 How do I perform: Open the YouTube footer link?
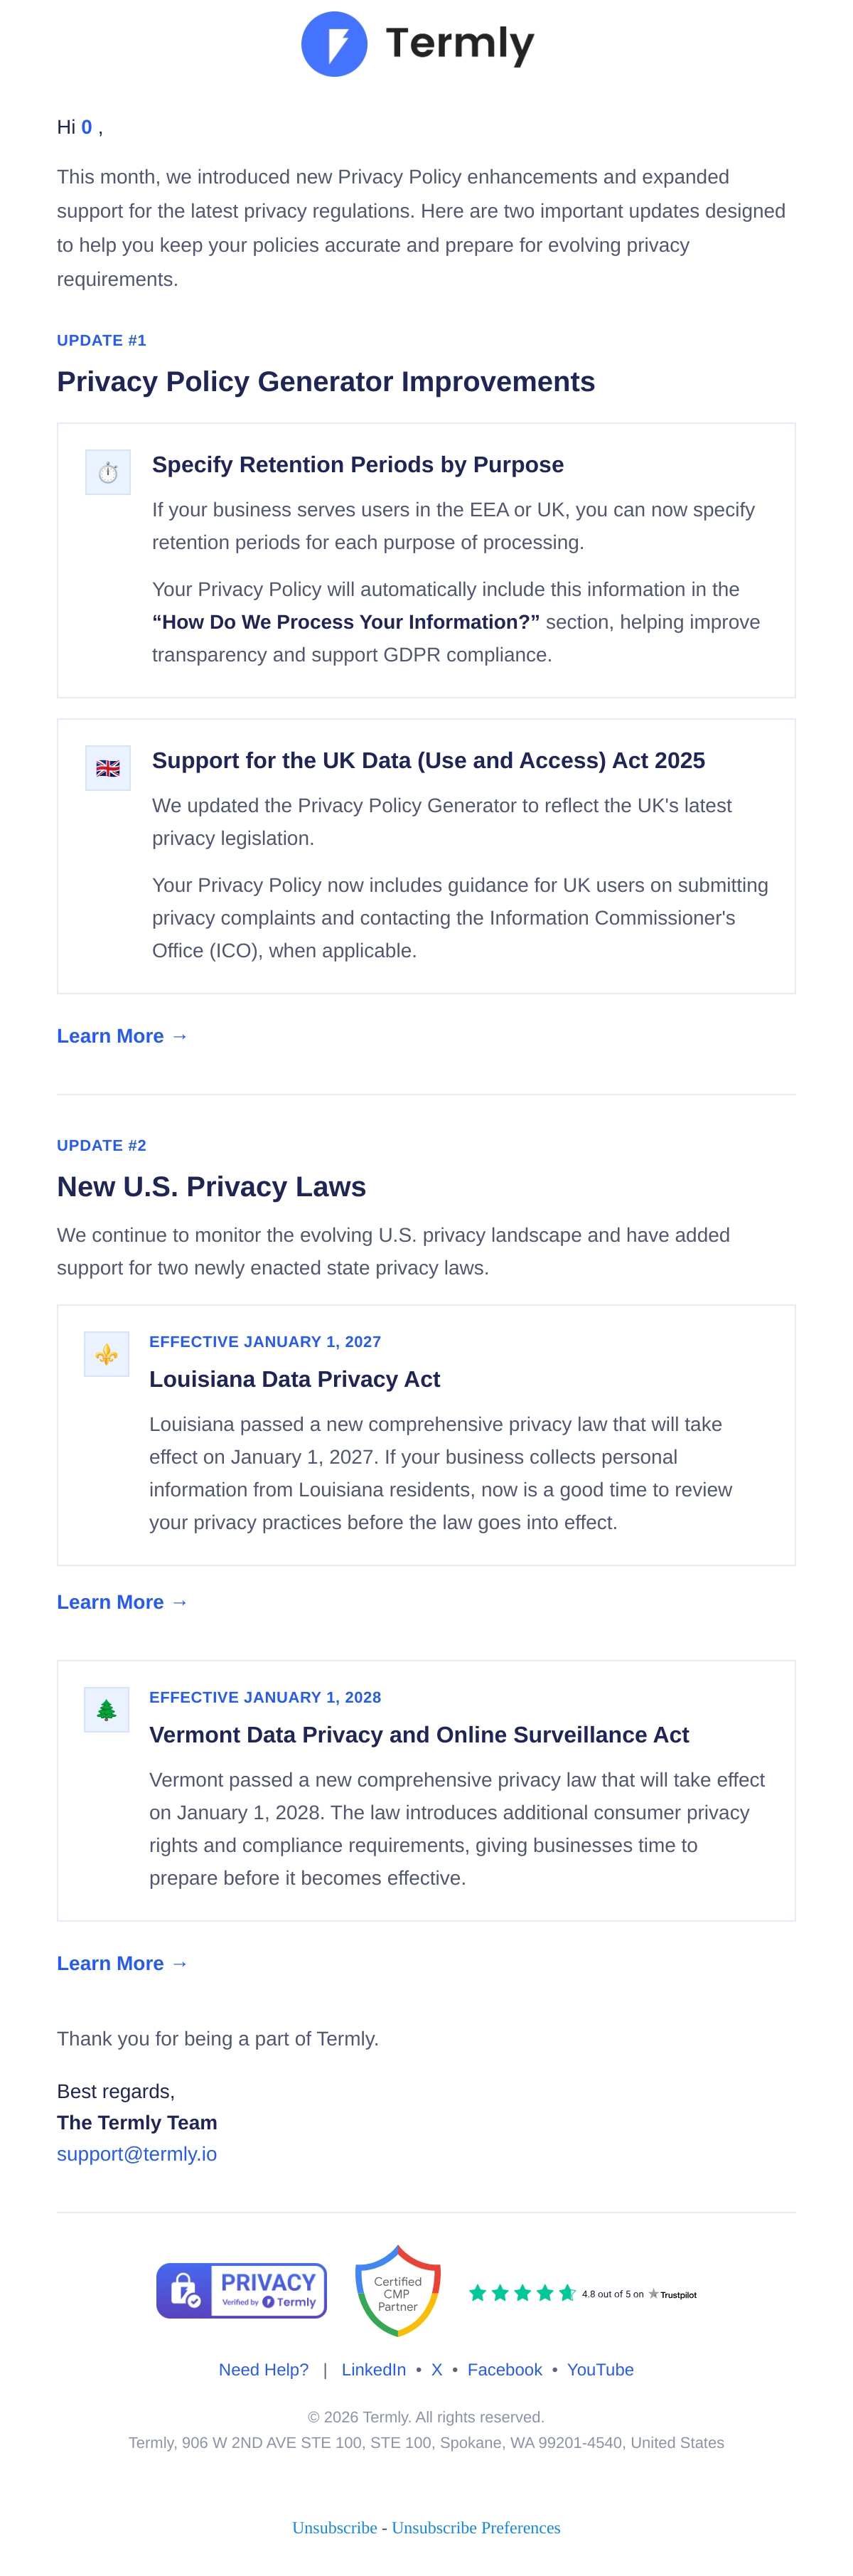click(600, 2370)
